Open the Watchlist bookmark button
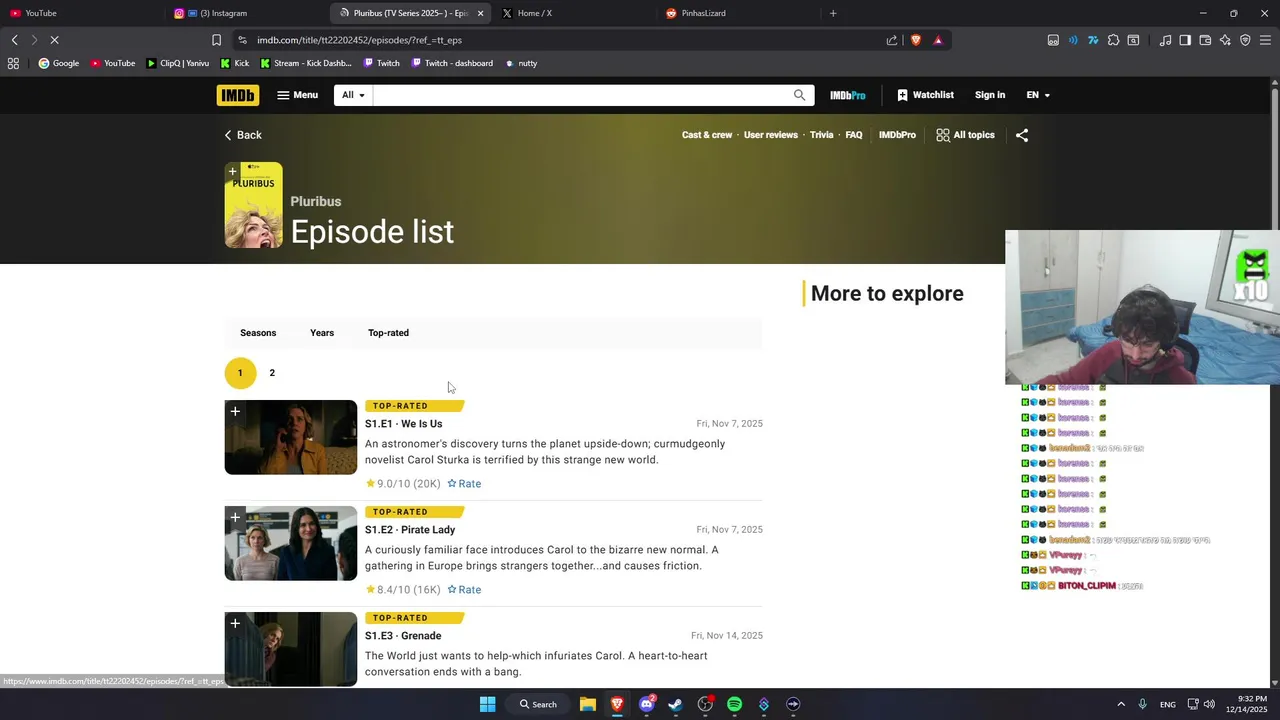Viewport: 1280px width, 720px height. point(925,95)
